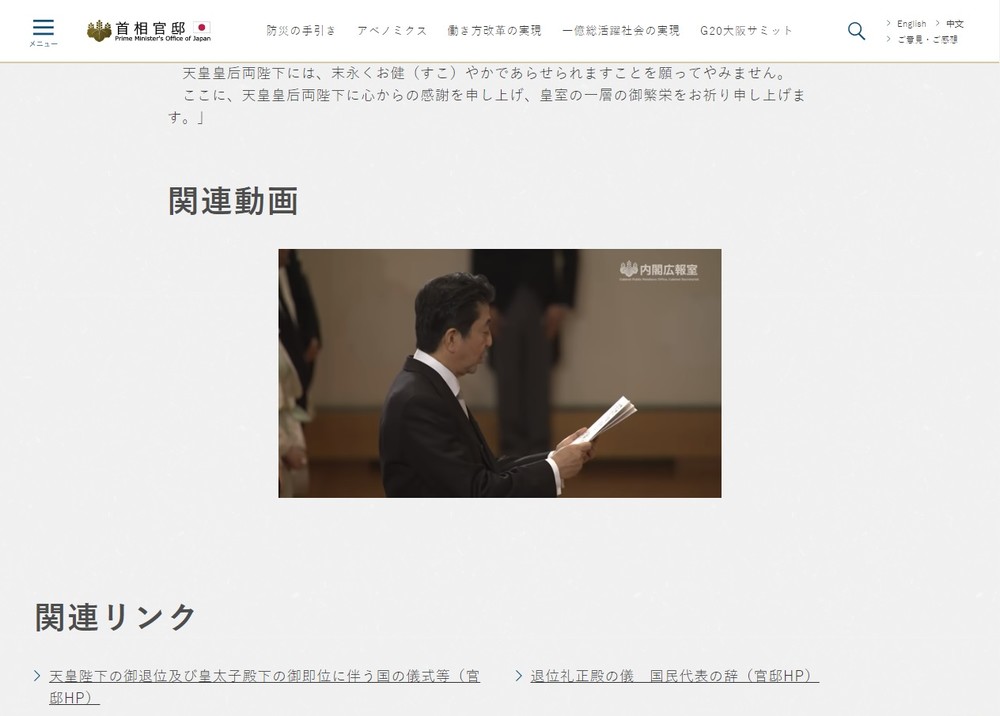Viewport: 1000px width, 716px height.
Task: Switch the site language to English
Action: pos(911,23)
